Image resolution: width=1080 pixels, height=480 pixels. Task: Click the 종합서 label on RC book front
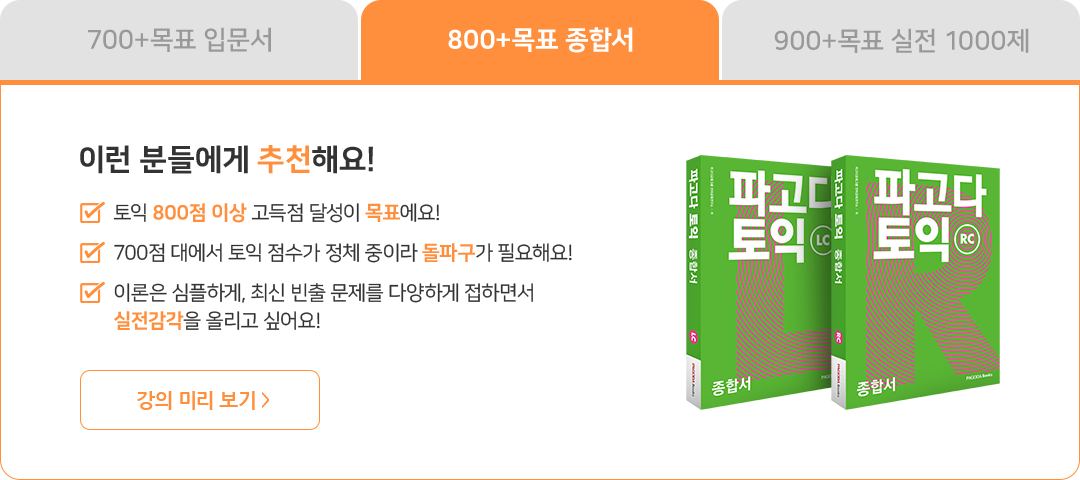[x=876, y=387]
